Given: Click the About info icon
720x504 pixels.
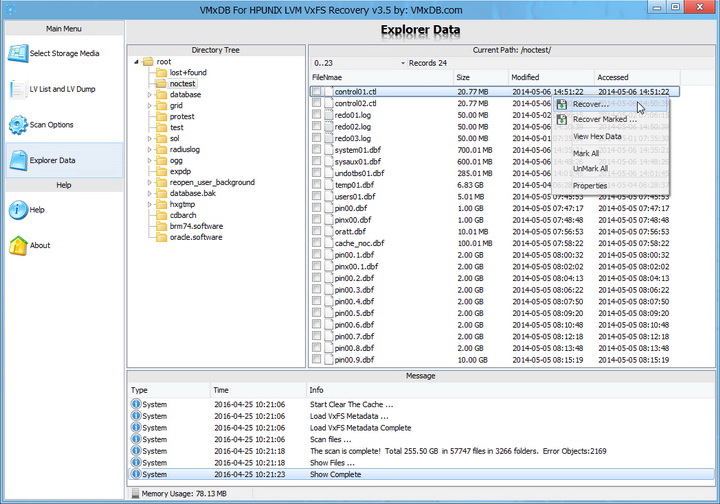Looking at the screenshot, I should point(17,245).
